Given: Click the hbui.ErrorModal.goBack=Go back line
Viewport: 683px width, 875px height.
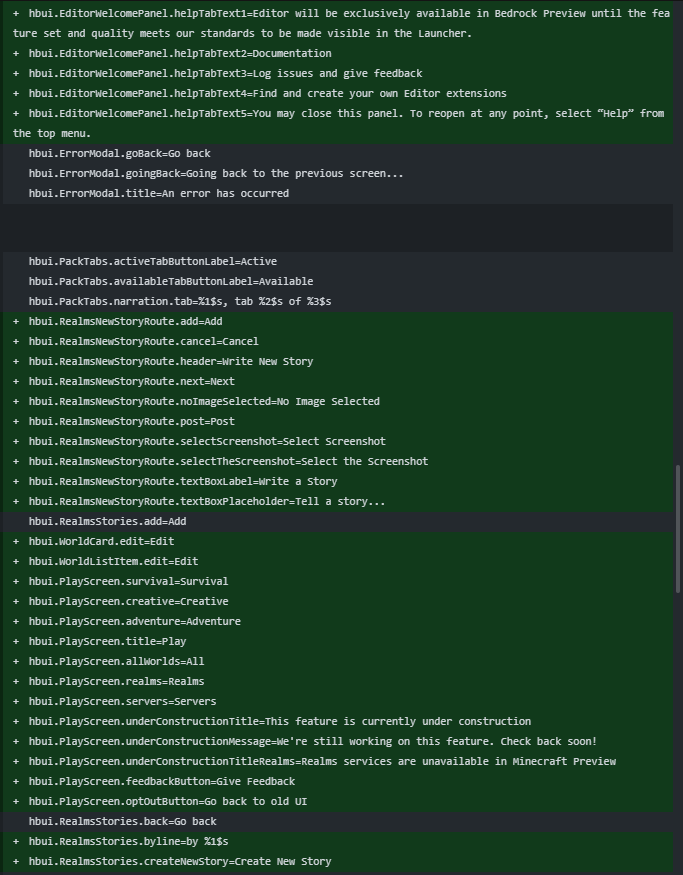Looking at the screenshot, I should [338, 153].
